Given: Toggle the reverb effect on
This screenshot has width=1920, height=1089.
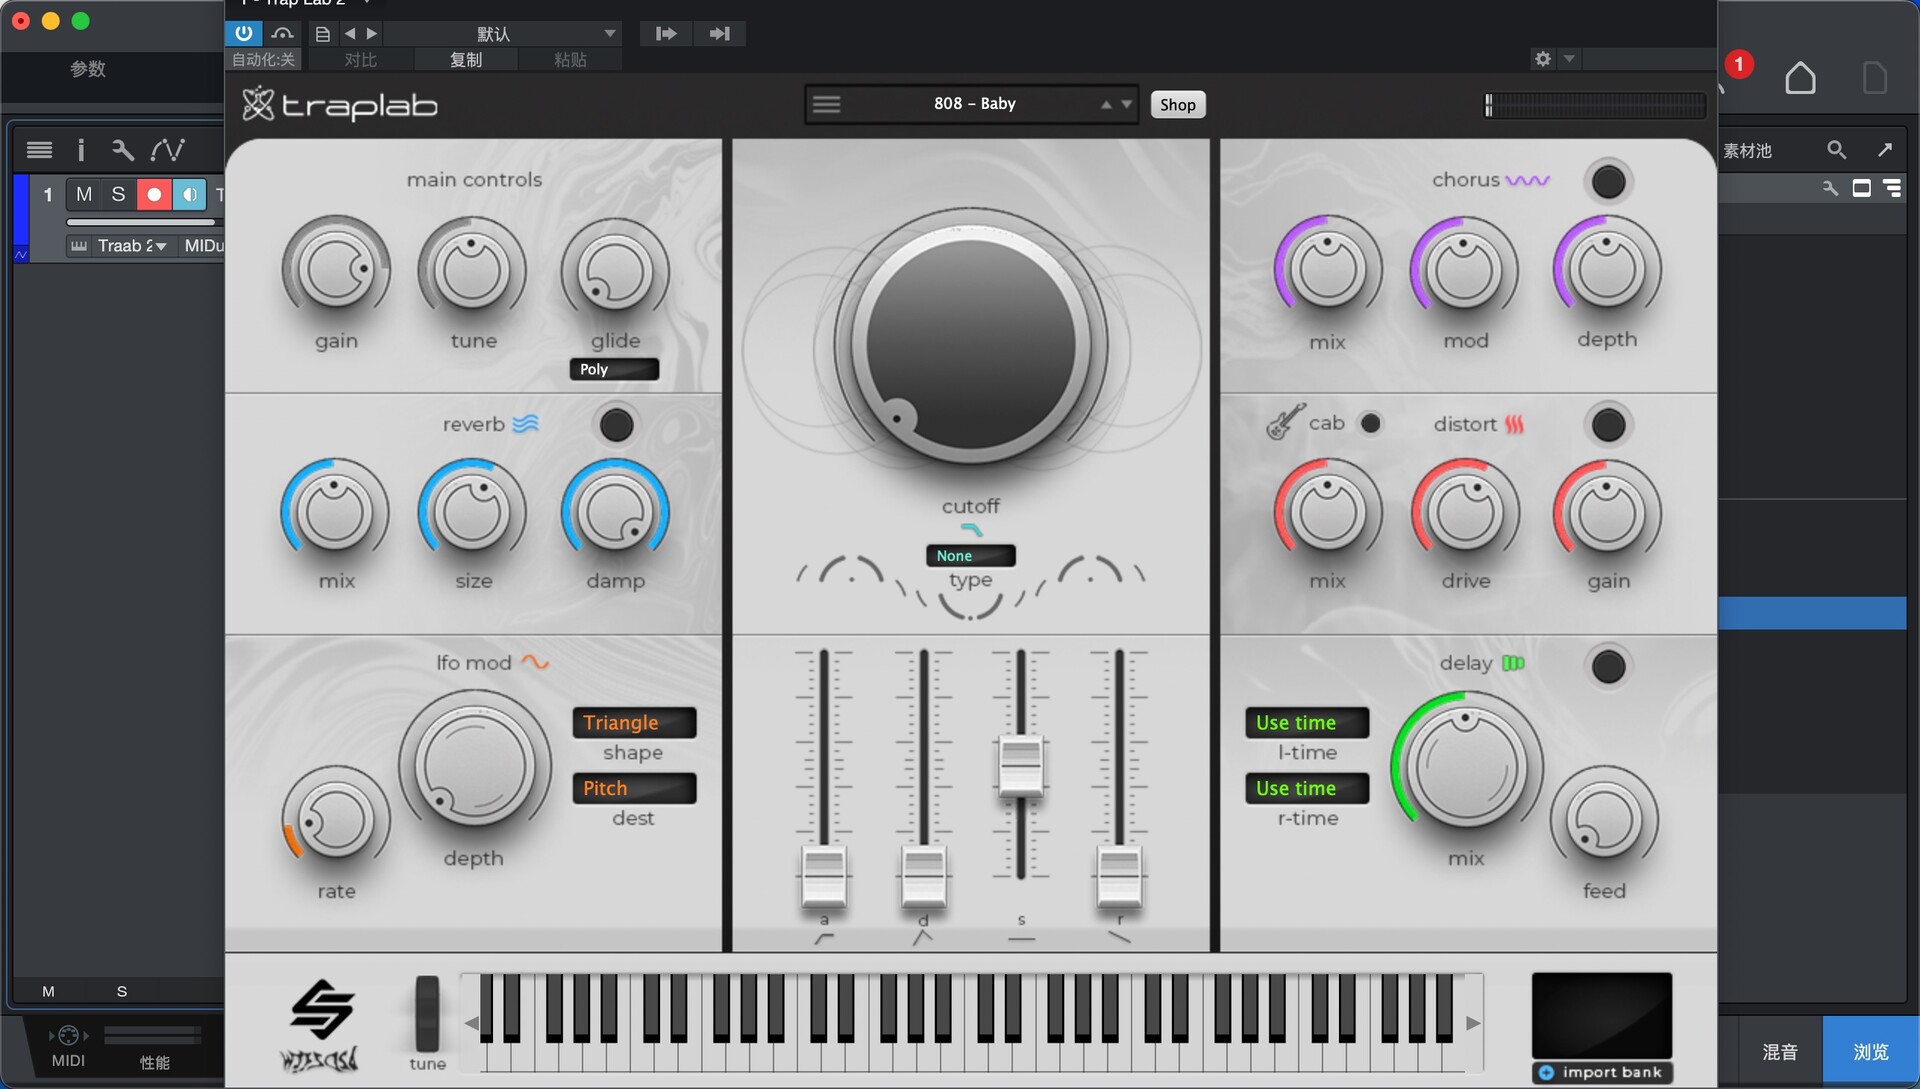Looking at the screenshot, I should 616,425.
